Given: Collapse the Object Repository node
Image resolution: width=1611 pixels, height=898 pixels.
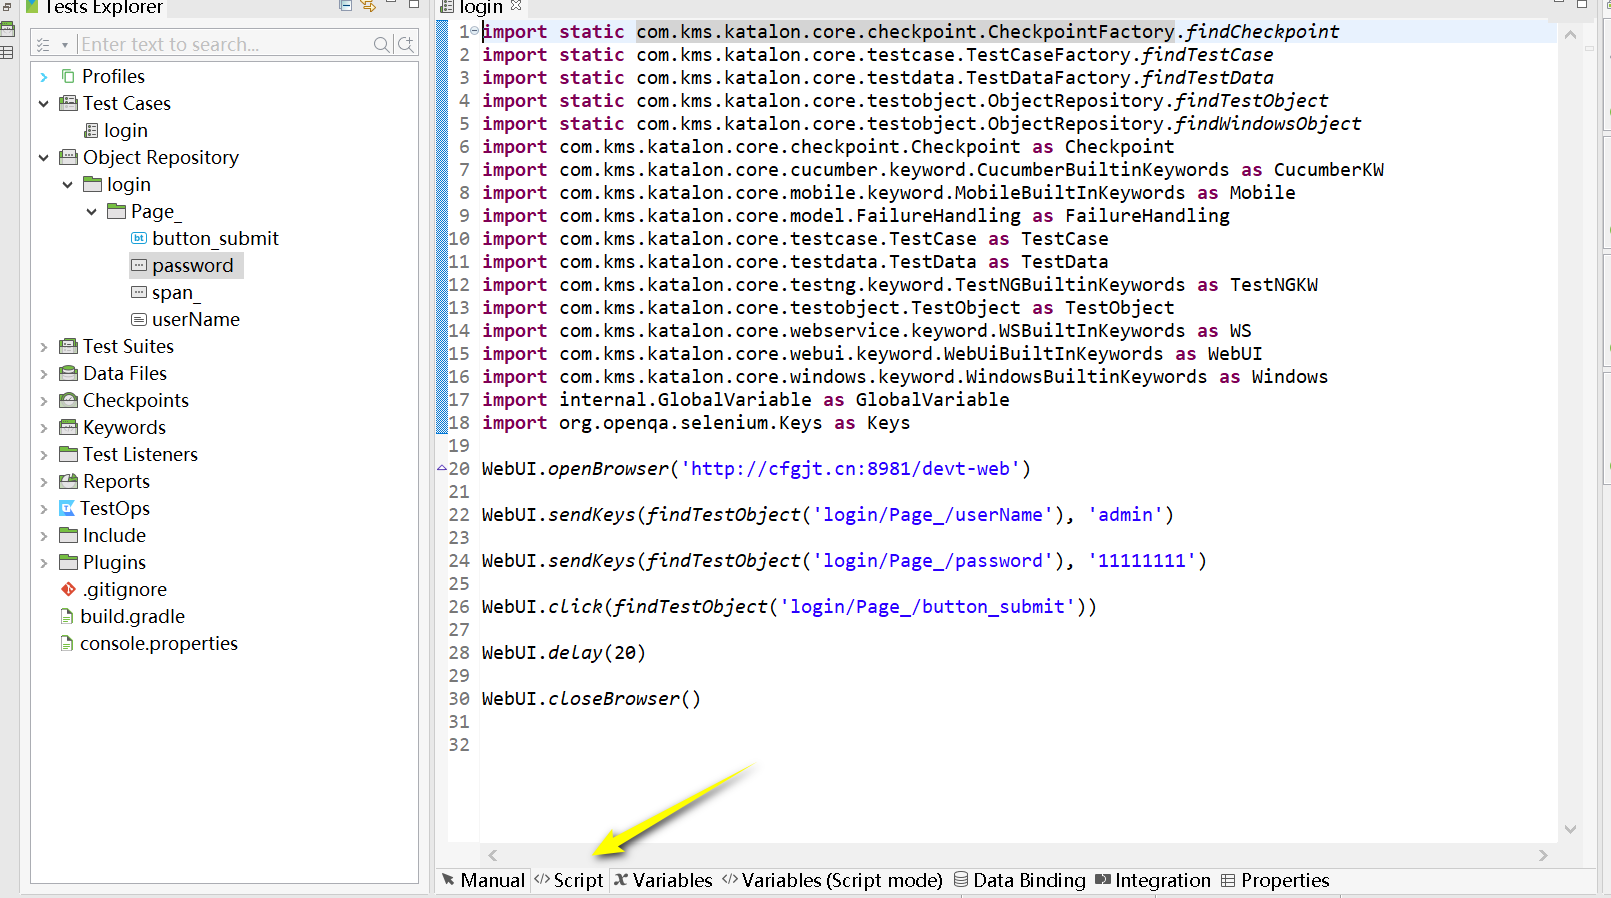Looking at the screenshot, I should pyautogui.click(x=43, y=157).
